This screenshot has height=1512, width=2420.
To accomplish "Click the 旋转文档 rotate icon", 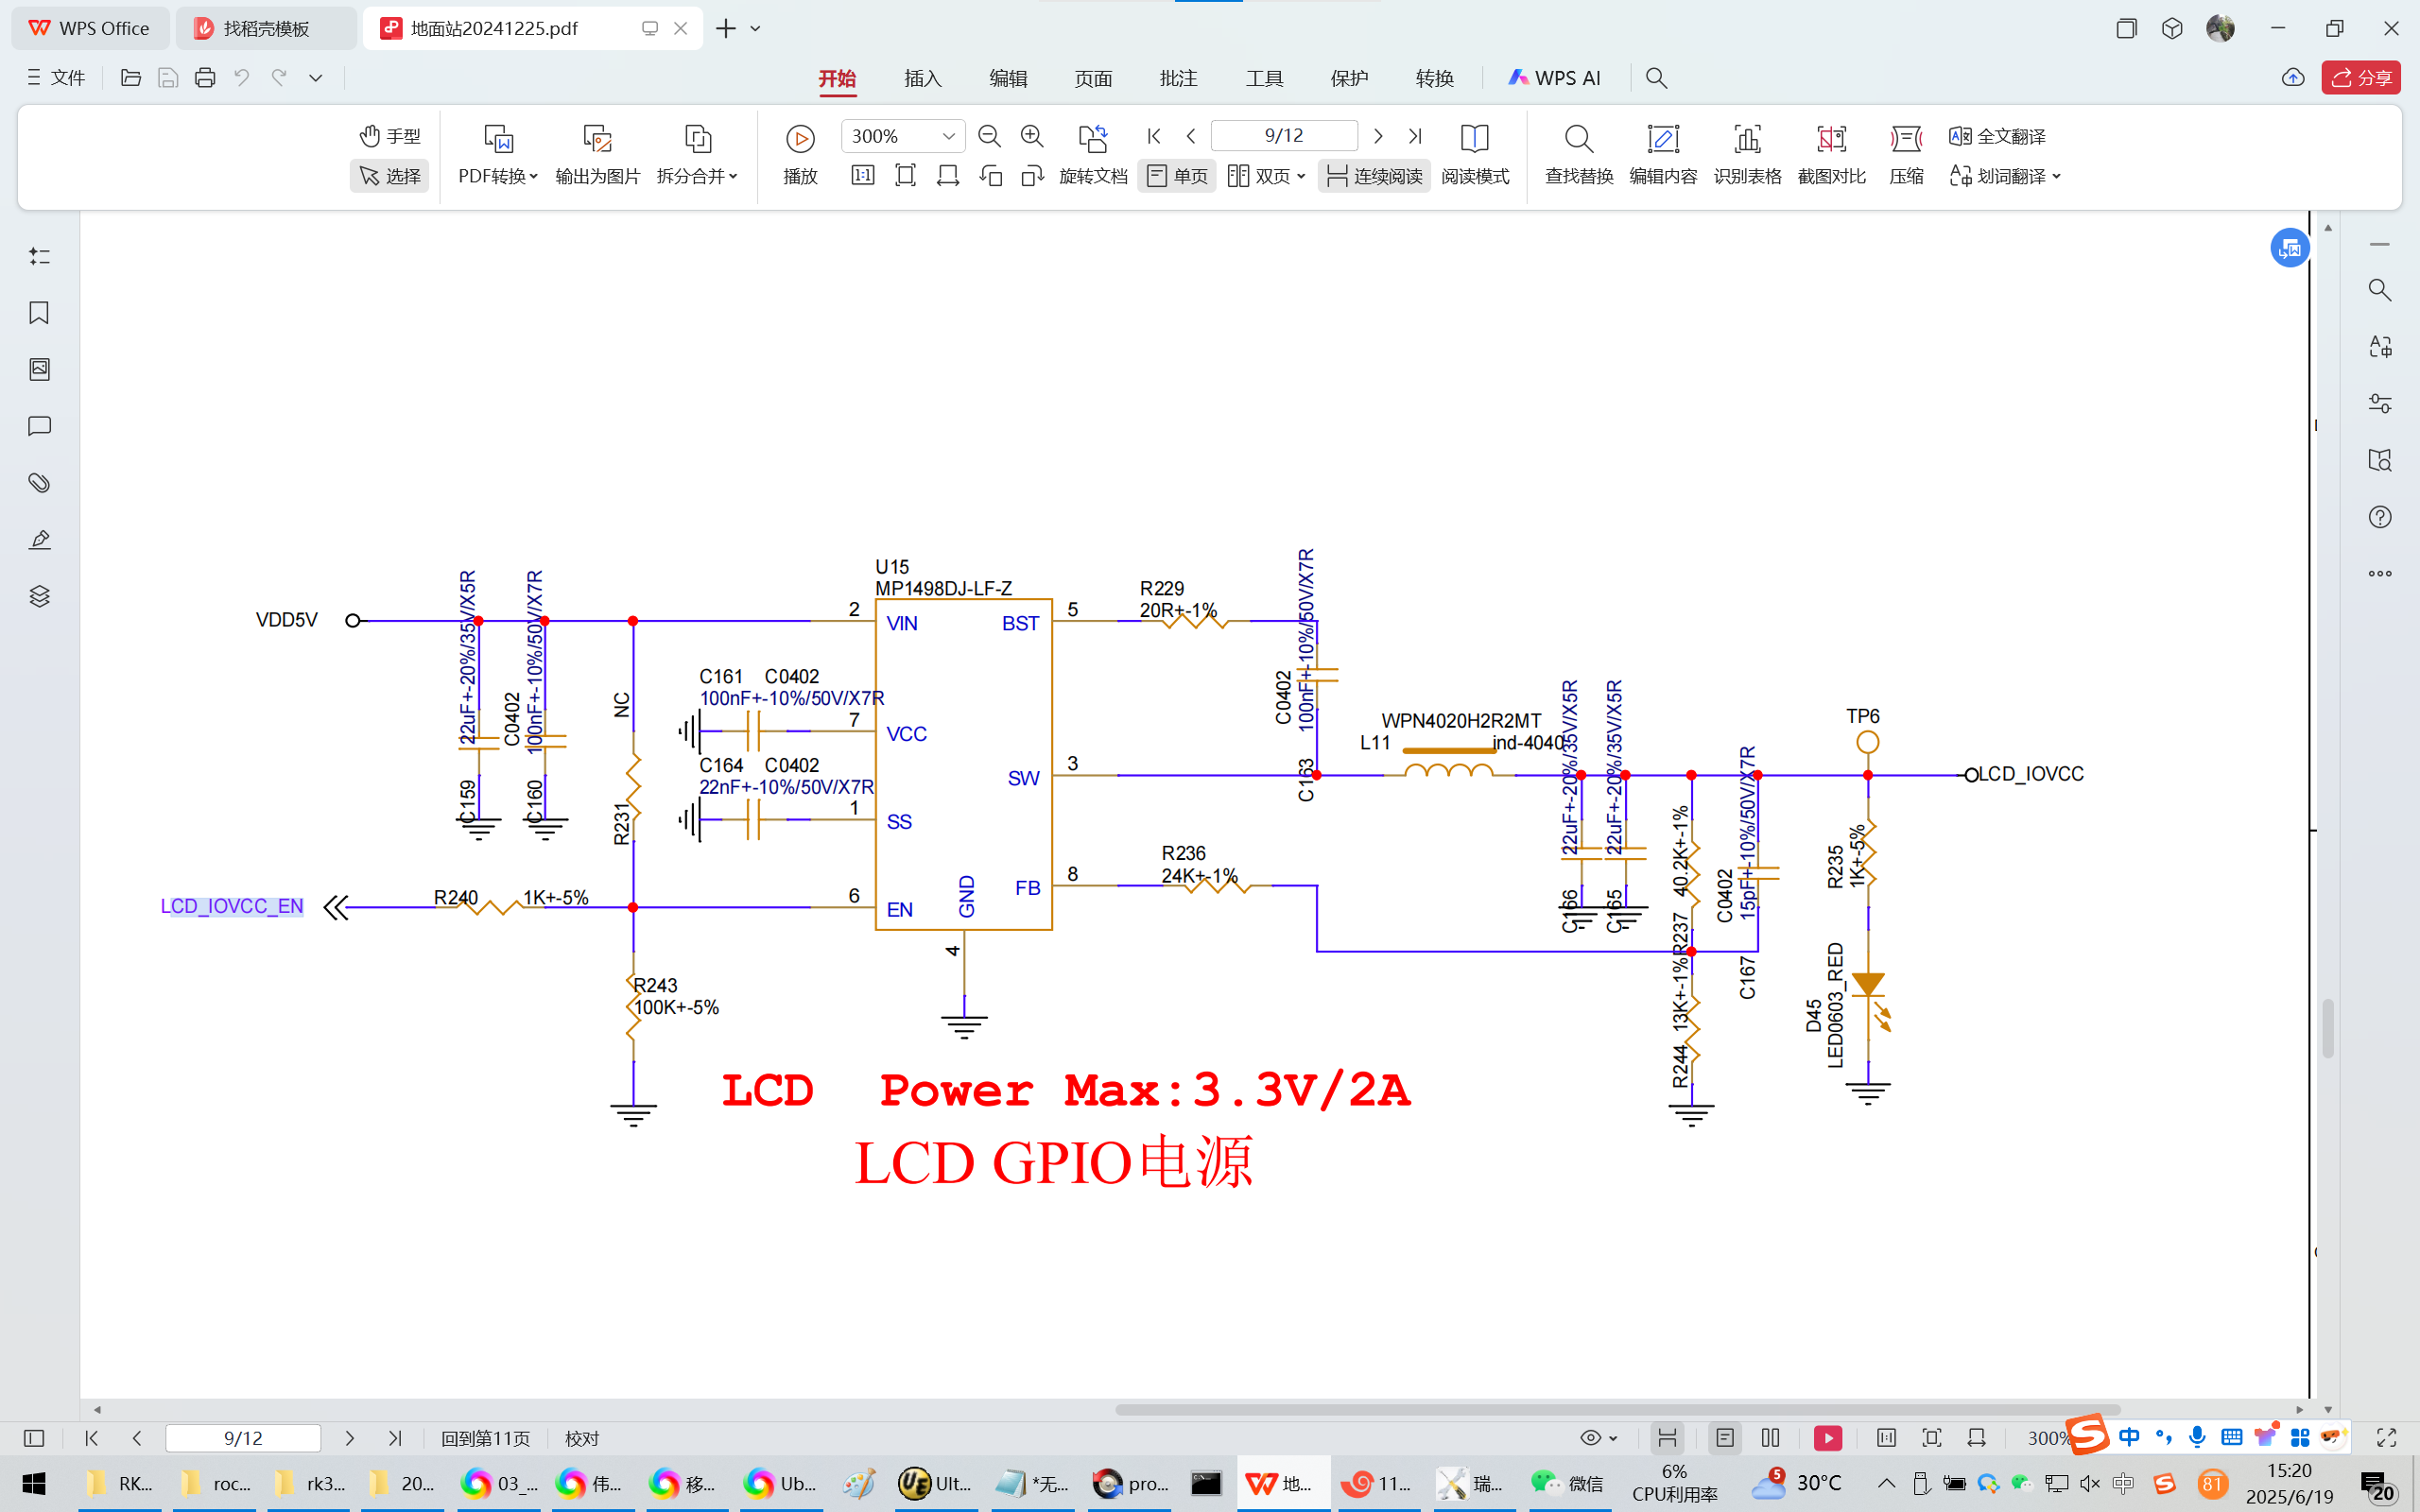I will (1093, 138).
